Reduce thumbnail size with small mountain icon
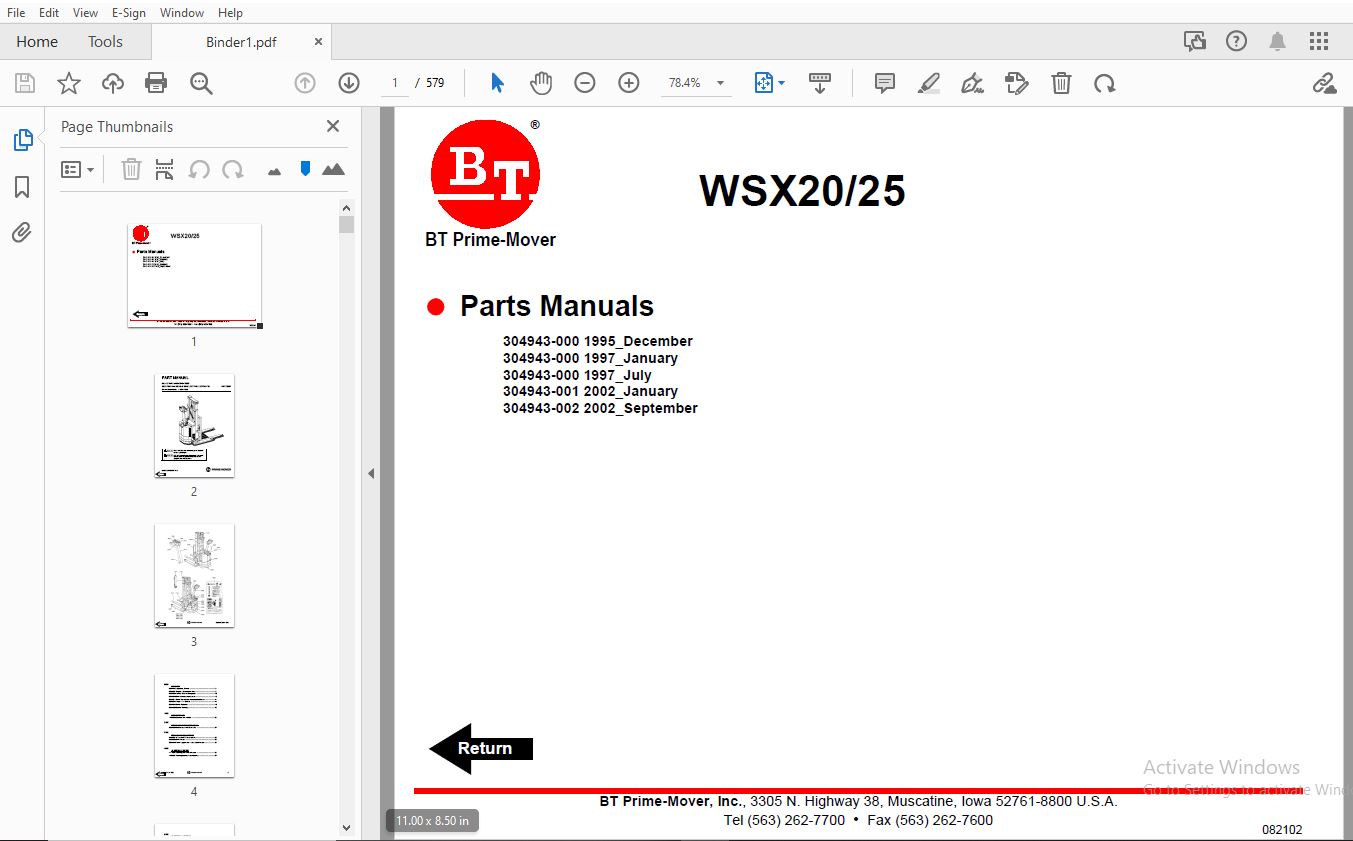The width and height of the screenshot is (1353, 841). click(275, 171)
